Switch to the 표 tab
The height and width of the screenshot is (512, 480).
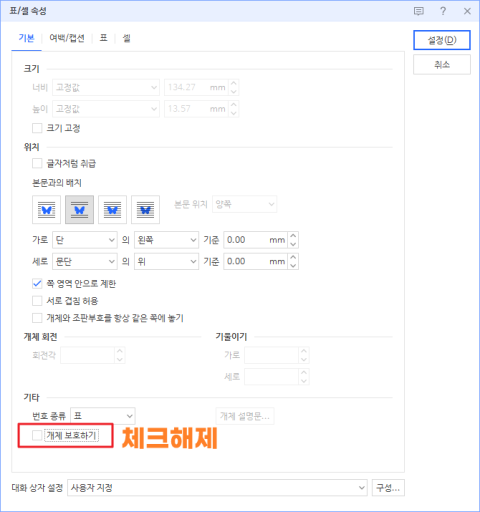103,38
